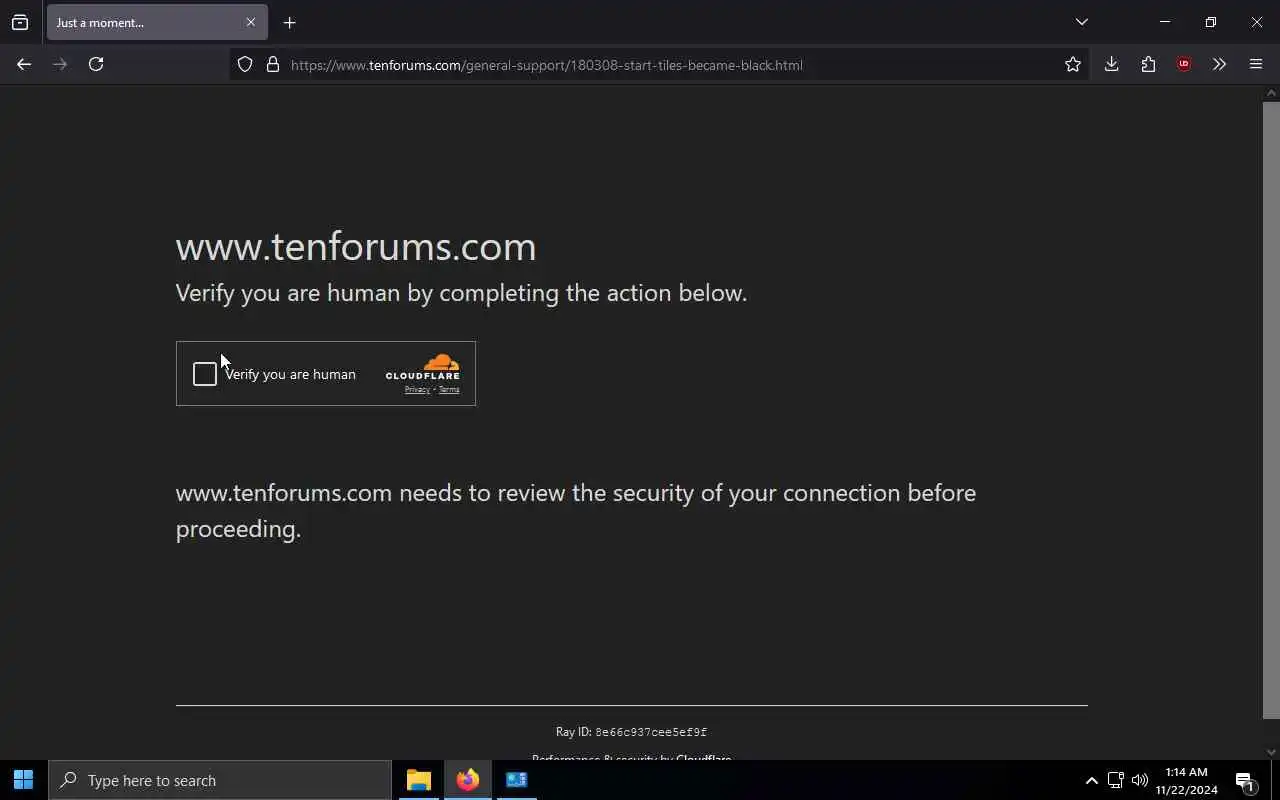Open the tracking protection shield icon
1280x800 pixels.
pos(245,65)
